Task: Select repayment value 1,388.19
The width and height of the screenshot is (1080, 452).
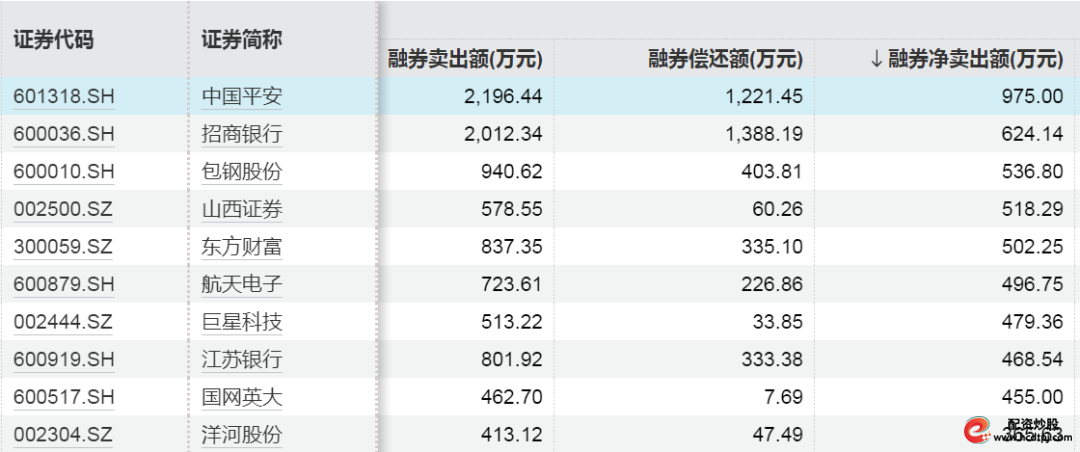Action: pyautogui.click(x=764, y=134)
